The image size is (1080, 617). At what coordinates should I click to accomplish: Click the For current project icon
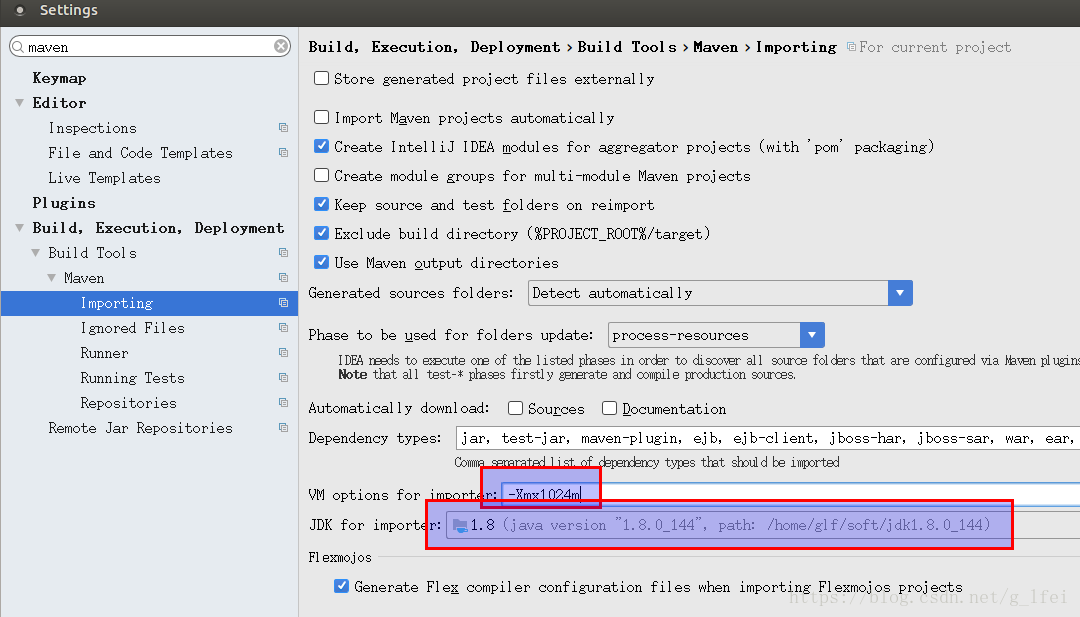click(851, 47)
